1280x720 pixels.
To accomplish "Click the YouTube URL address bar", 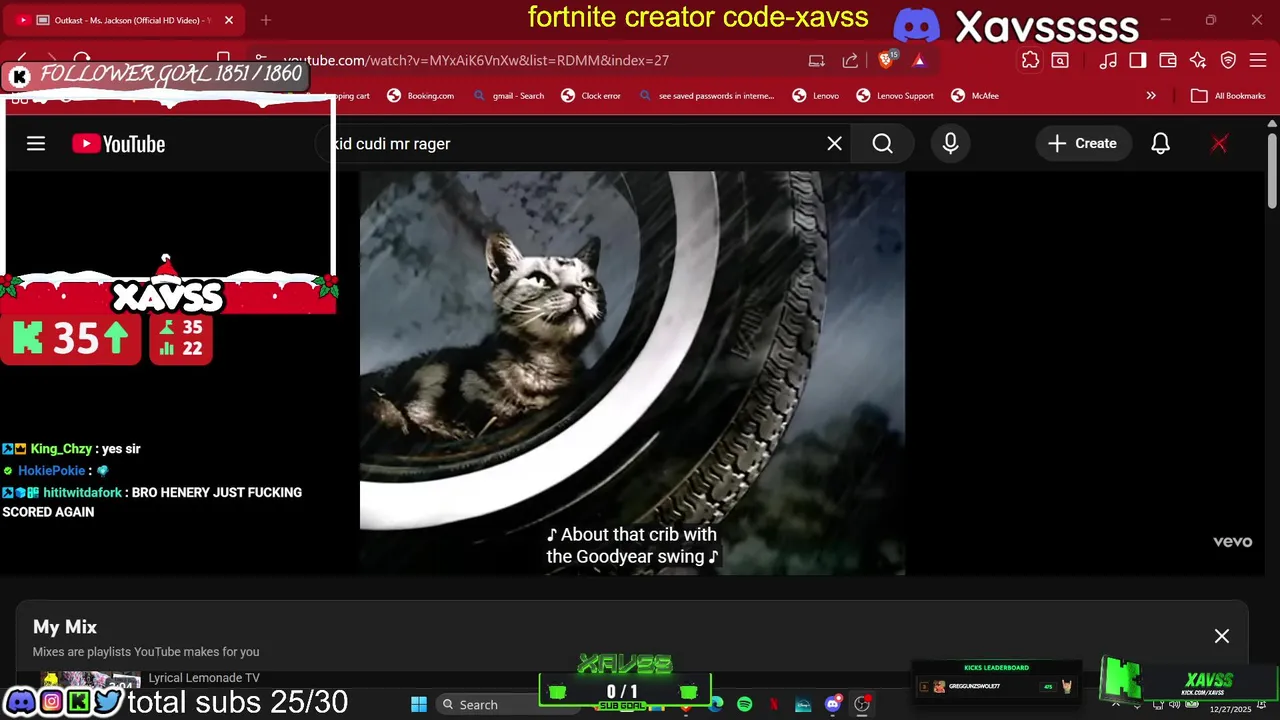I will [476, 61].
